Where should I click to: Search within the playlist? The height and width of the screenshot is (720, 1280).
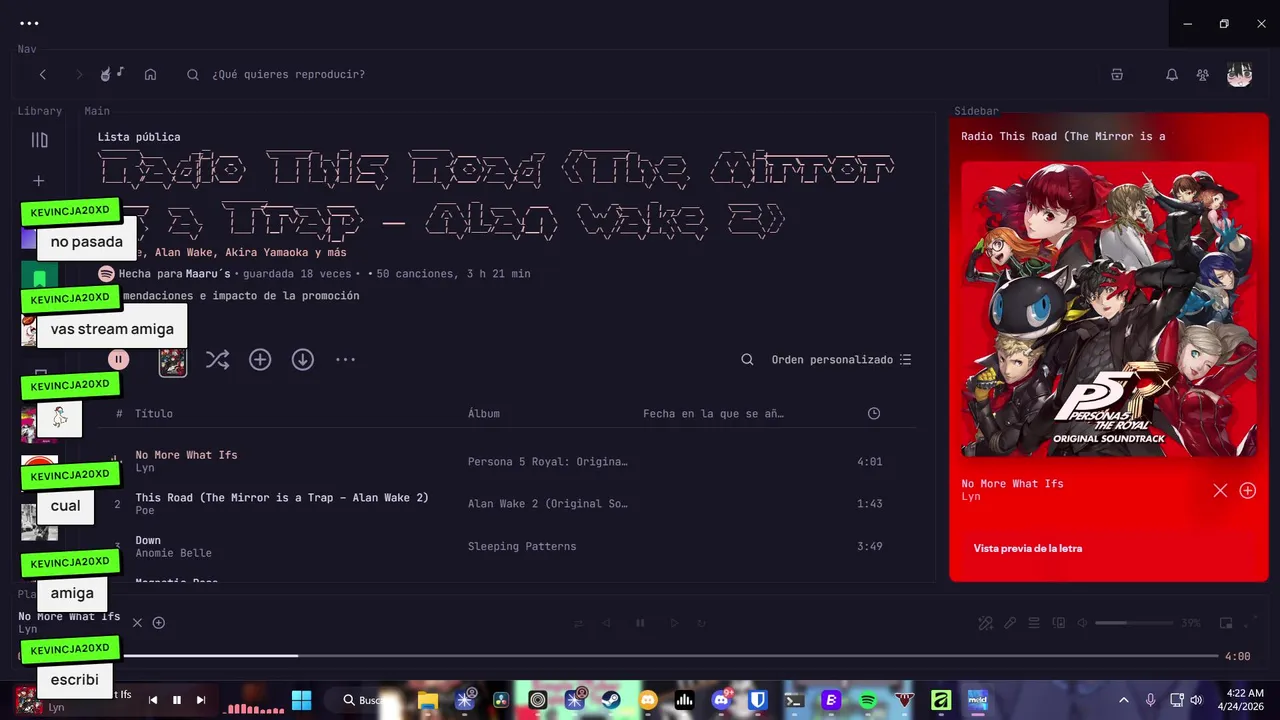pyautogui.click(x=747, y=360)
